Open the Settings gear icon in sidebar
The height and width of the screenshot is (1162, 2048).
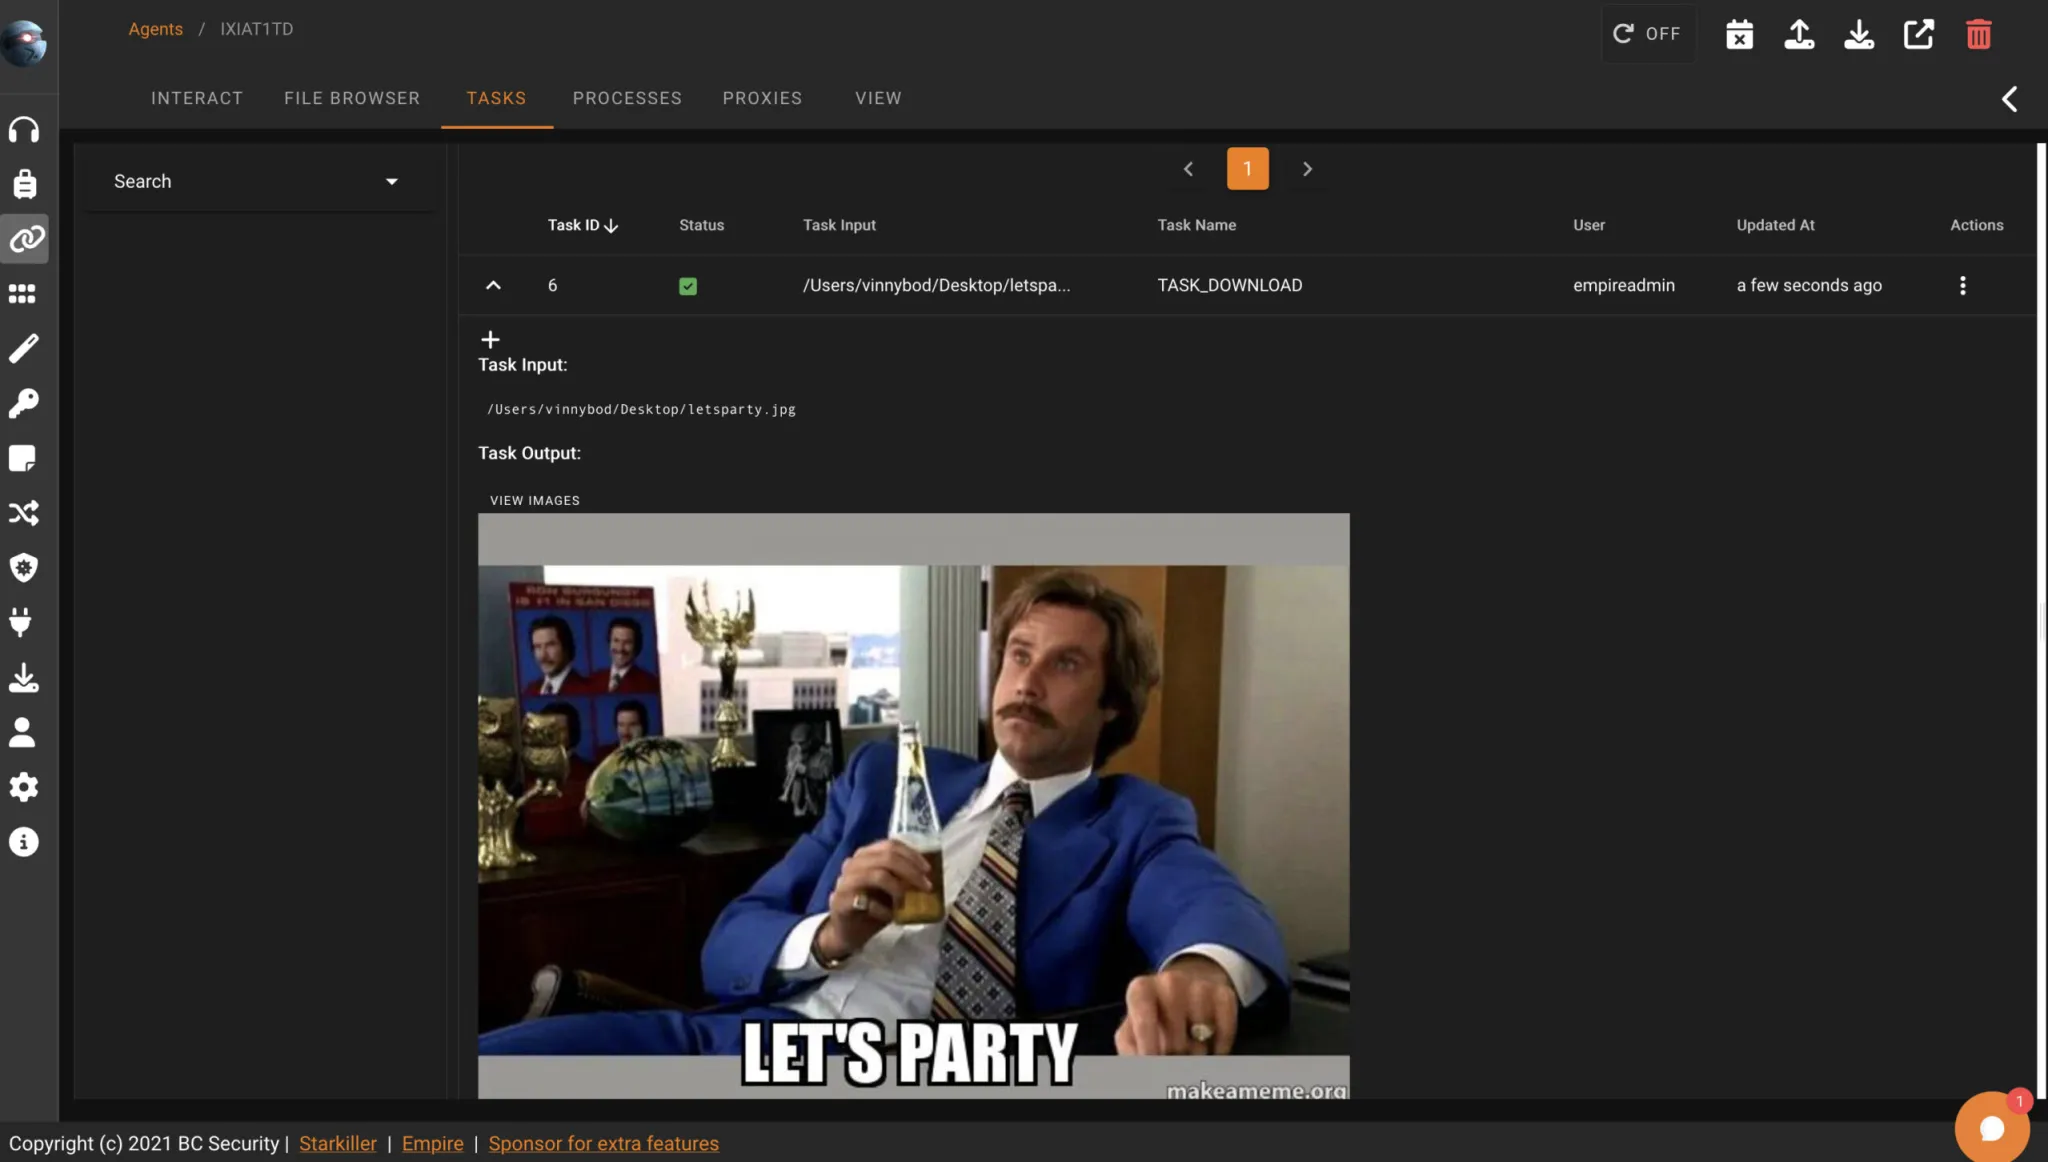(x=24, y=787)
